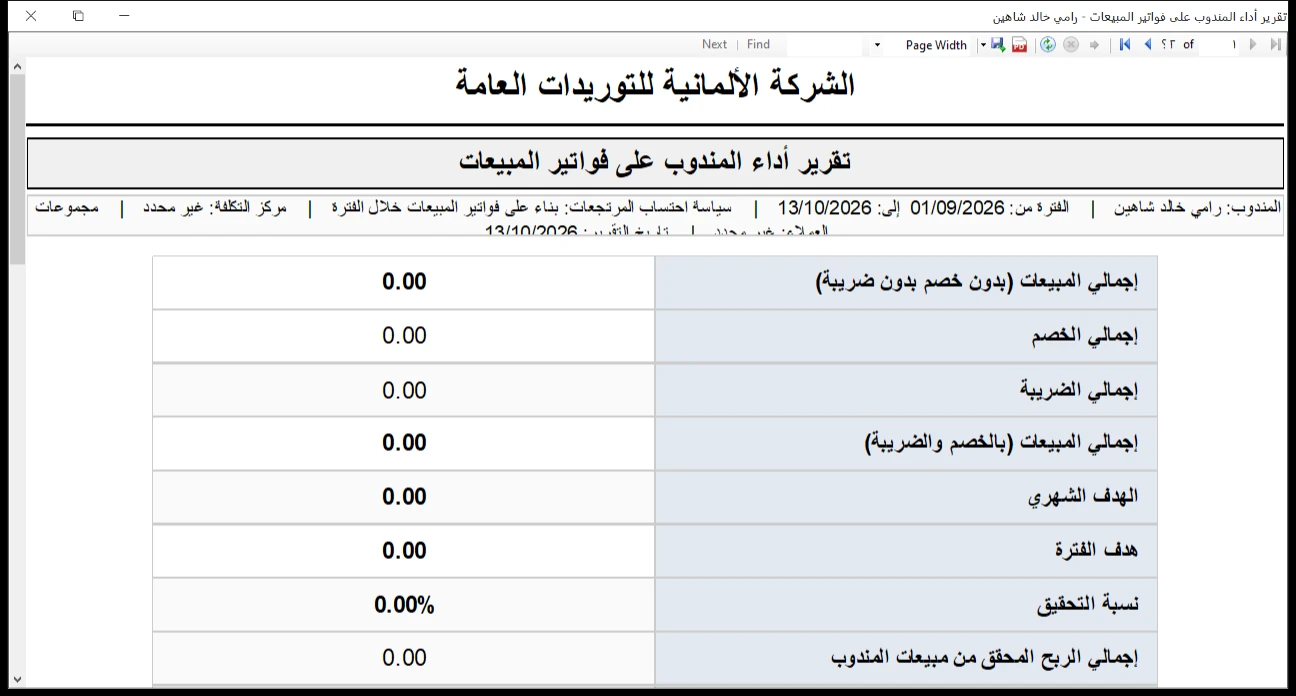
Task: Focus the find text input field
Action: click(x=825, y=44)
